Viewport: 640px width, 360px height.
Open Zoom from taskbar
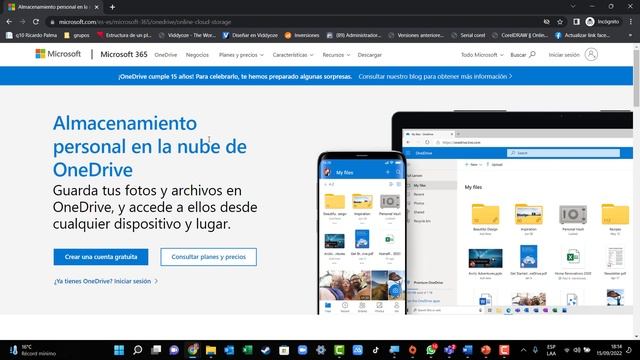click(x=302, y=350)
